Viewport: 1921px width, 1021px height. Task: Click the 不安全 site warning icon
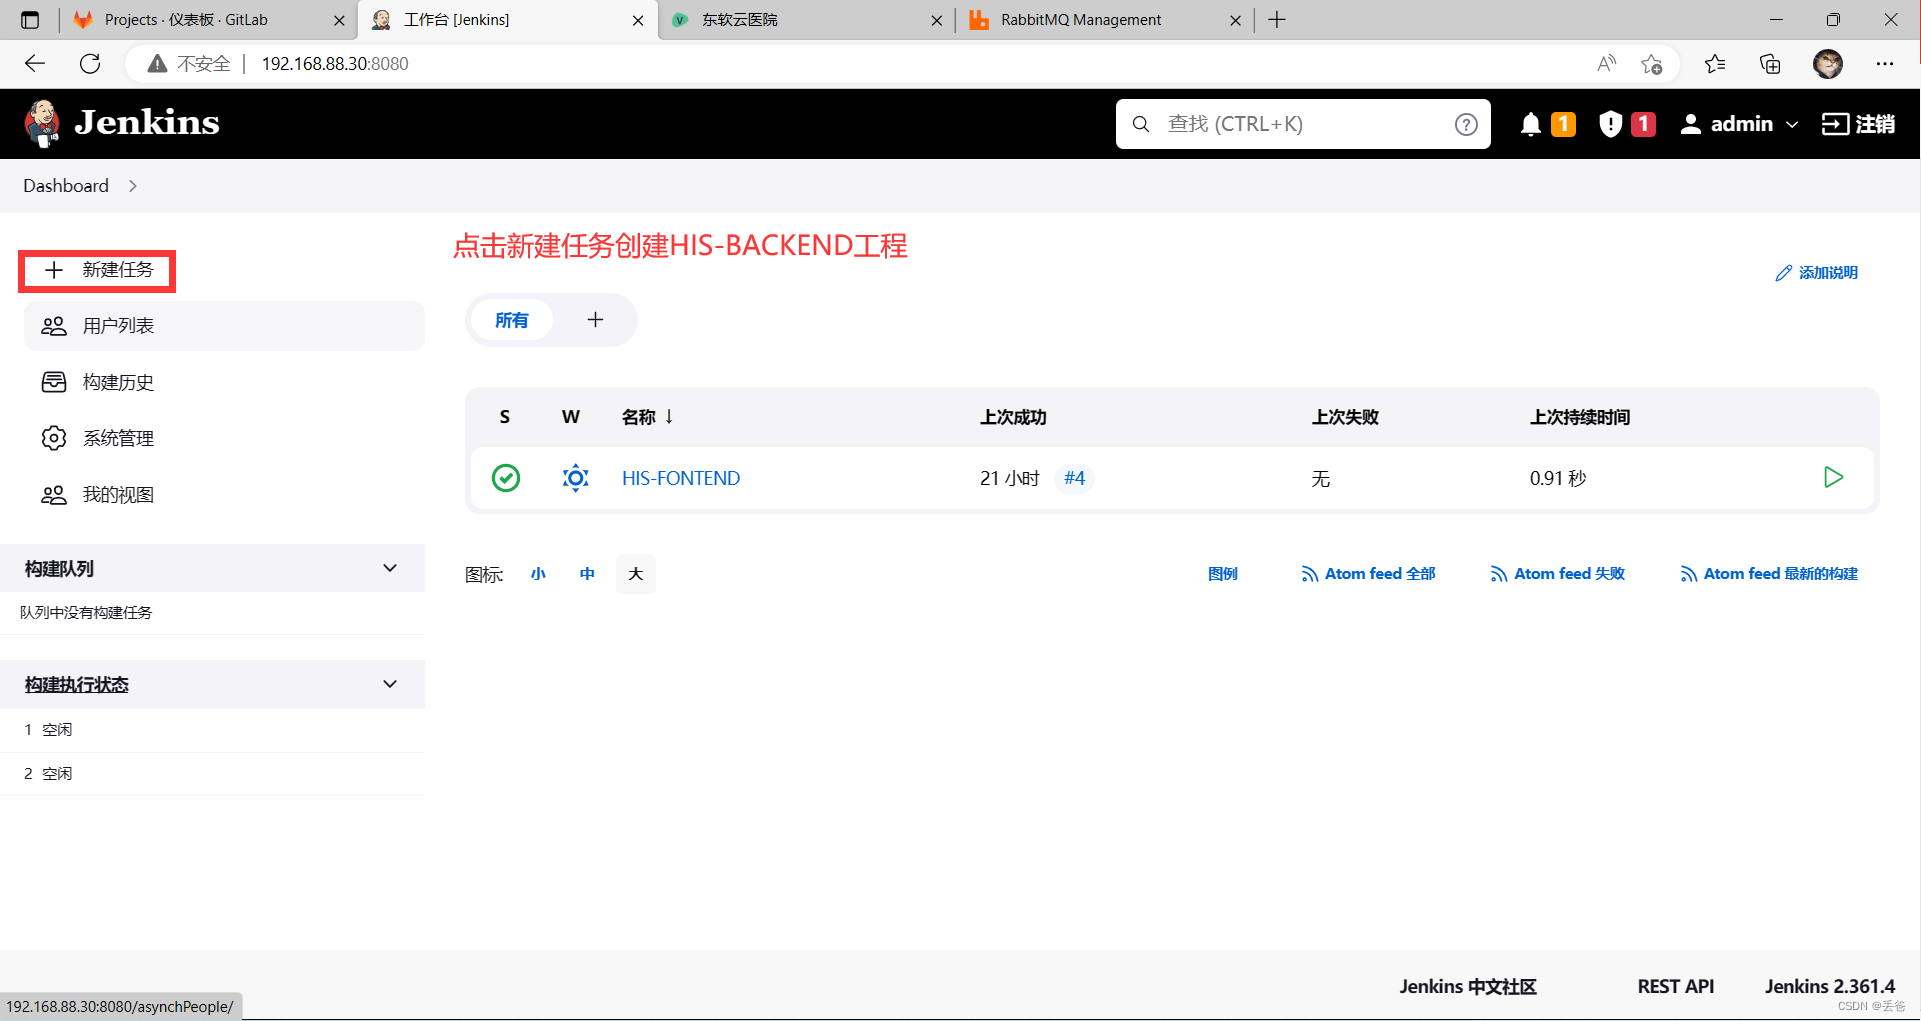tap(157, 64)
